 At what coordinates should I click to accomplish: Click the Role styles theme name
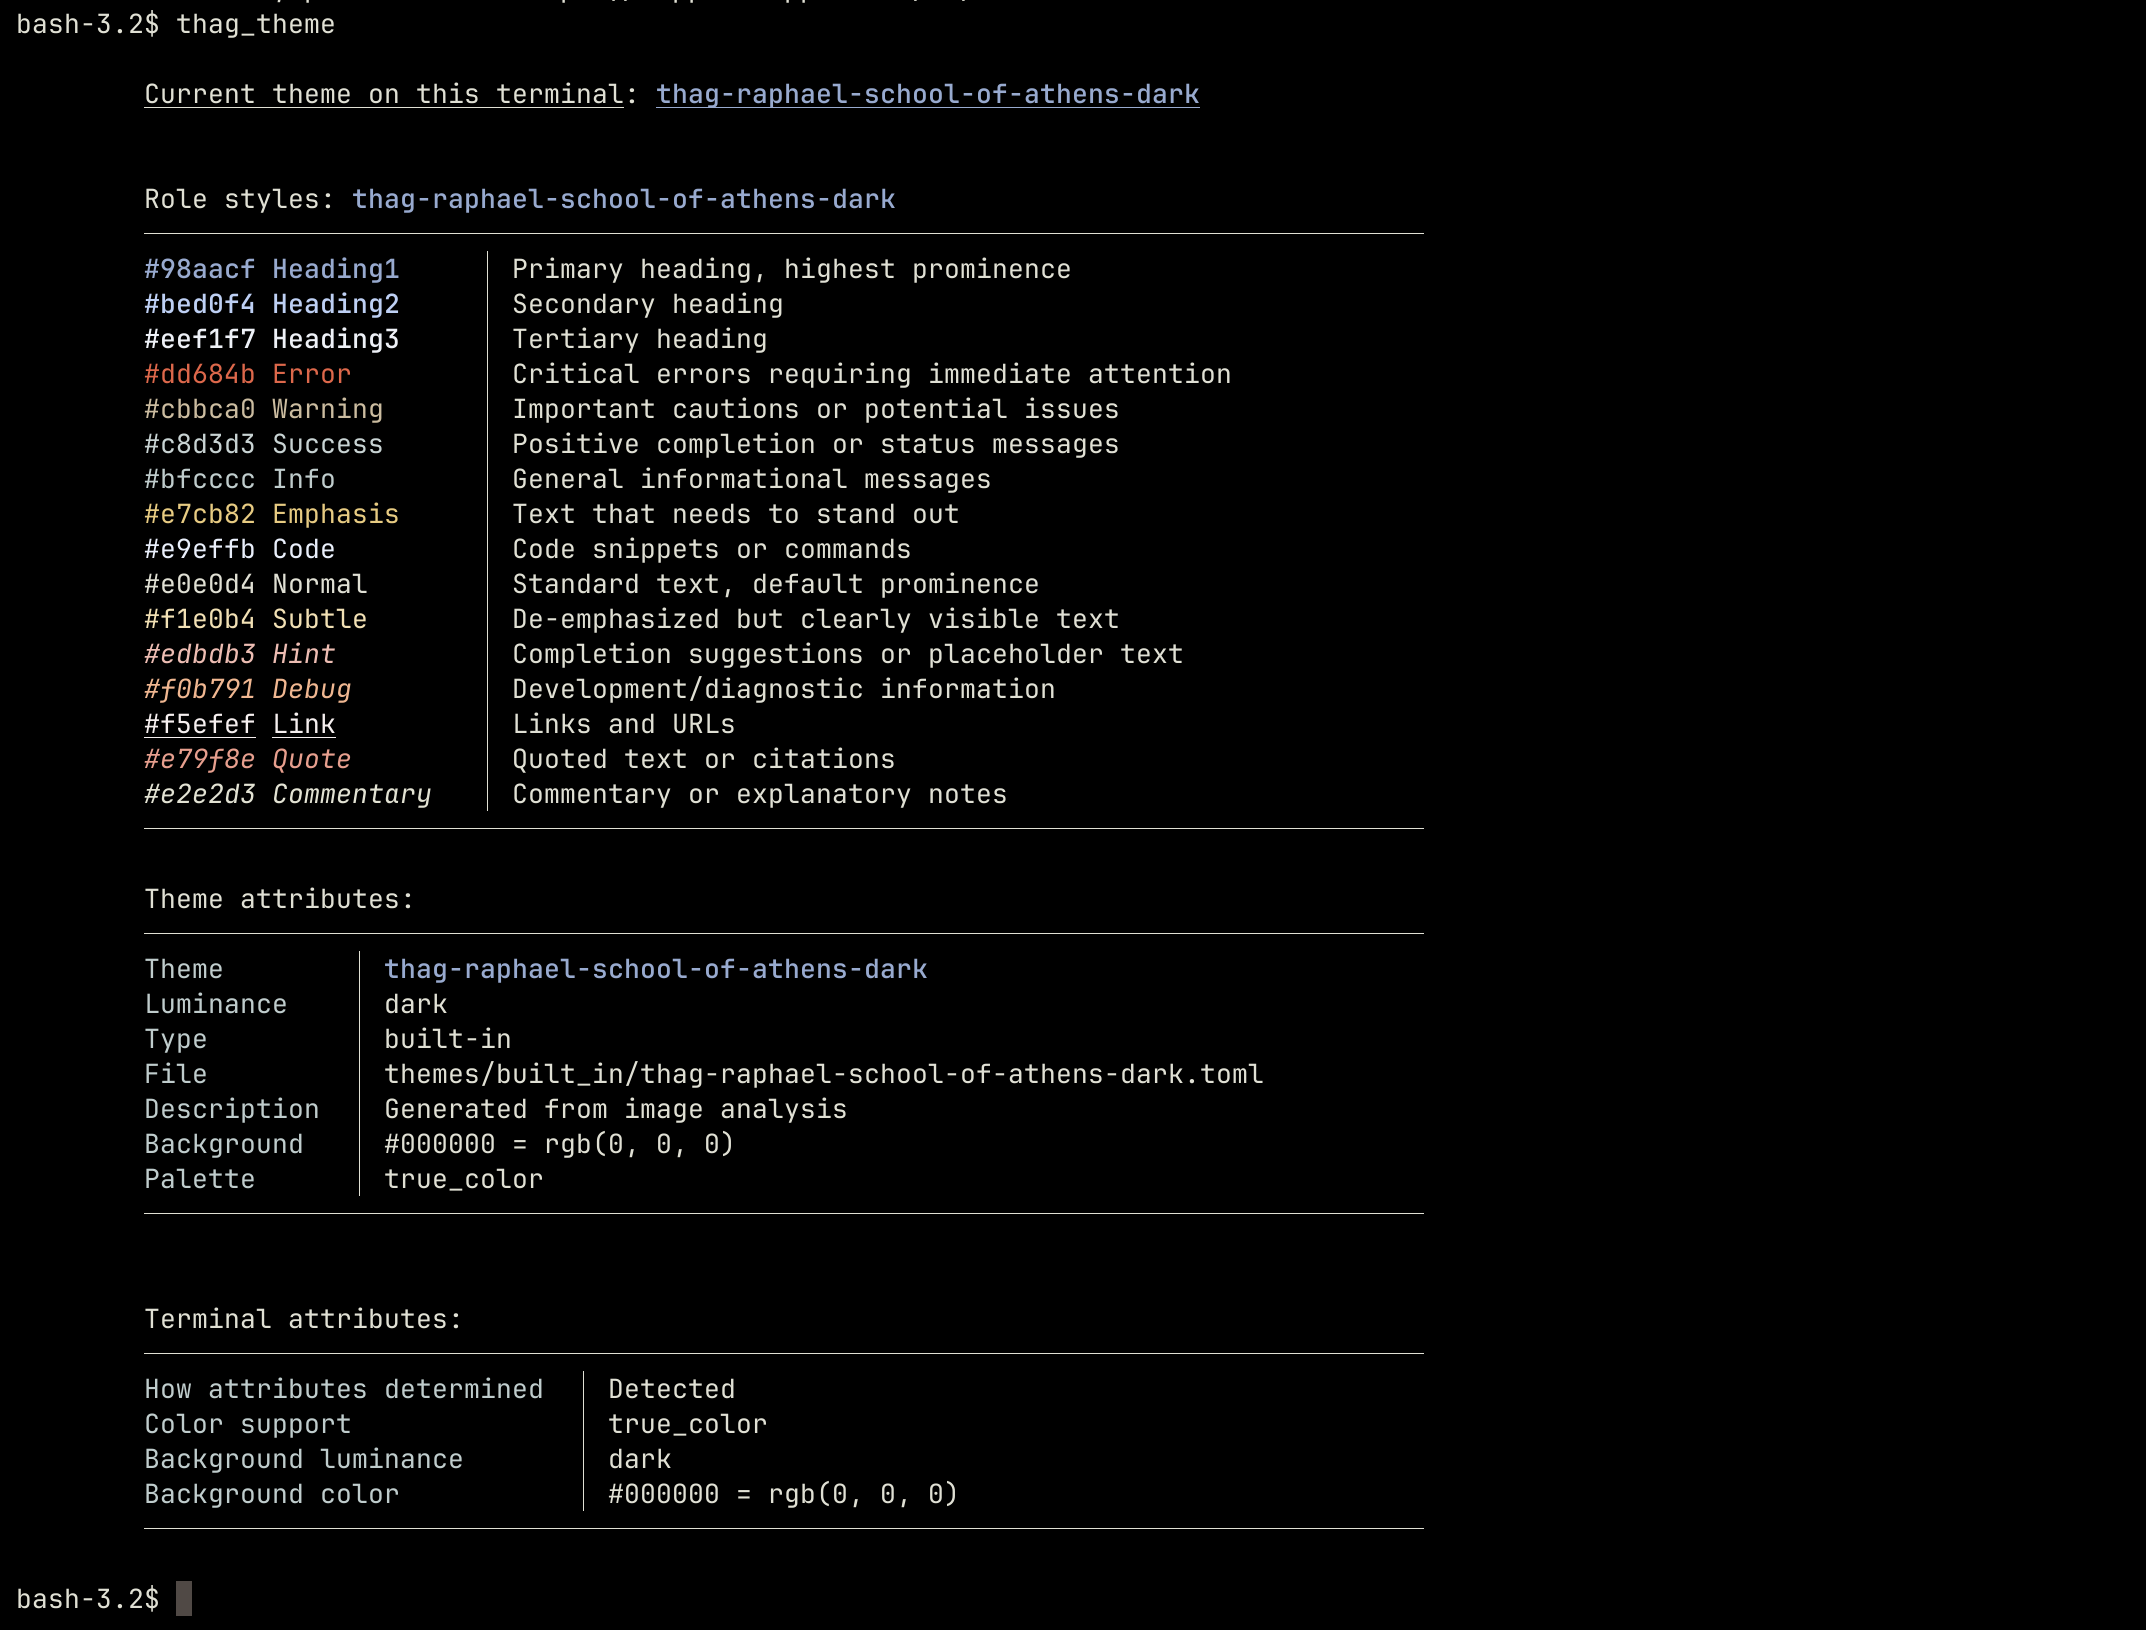(623, 199)
